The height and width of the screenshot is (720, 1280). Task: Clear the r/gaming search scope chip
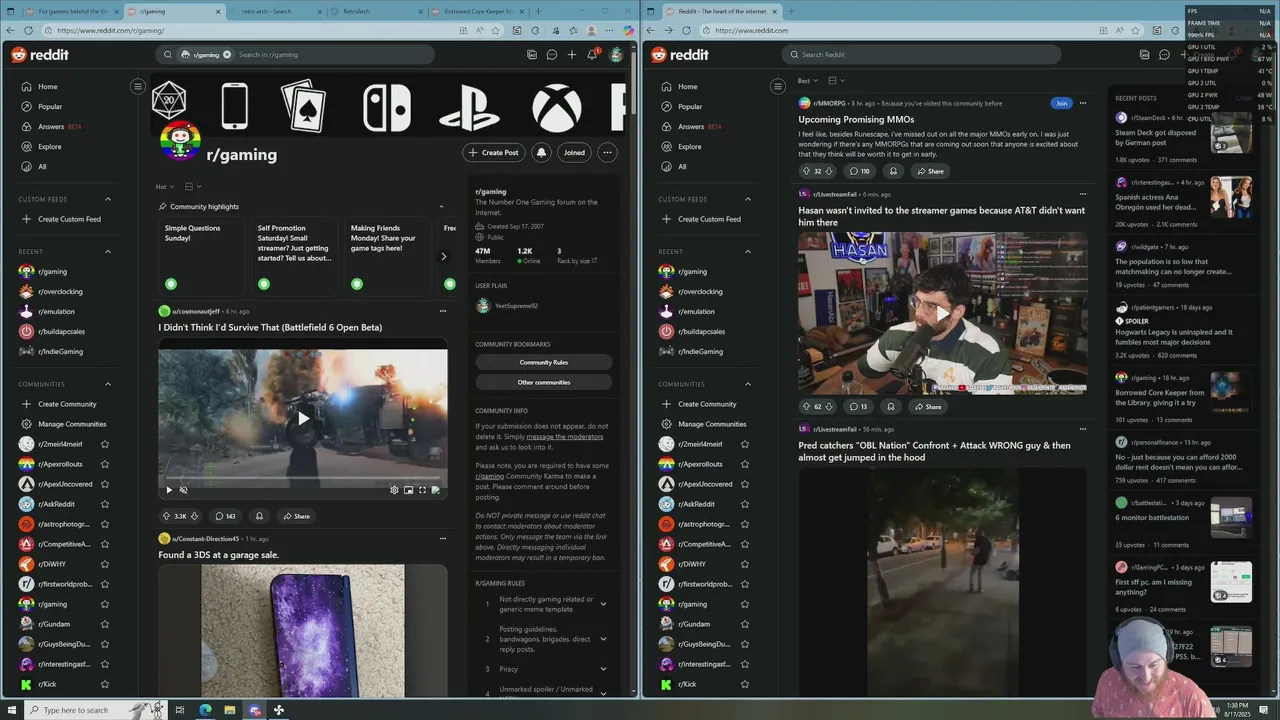tap(227, 55)
